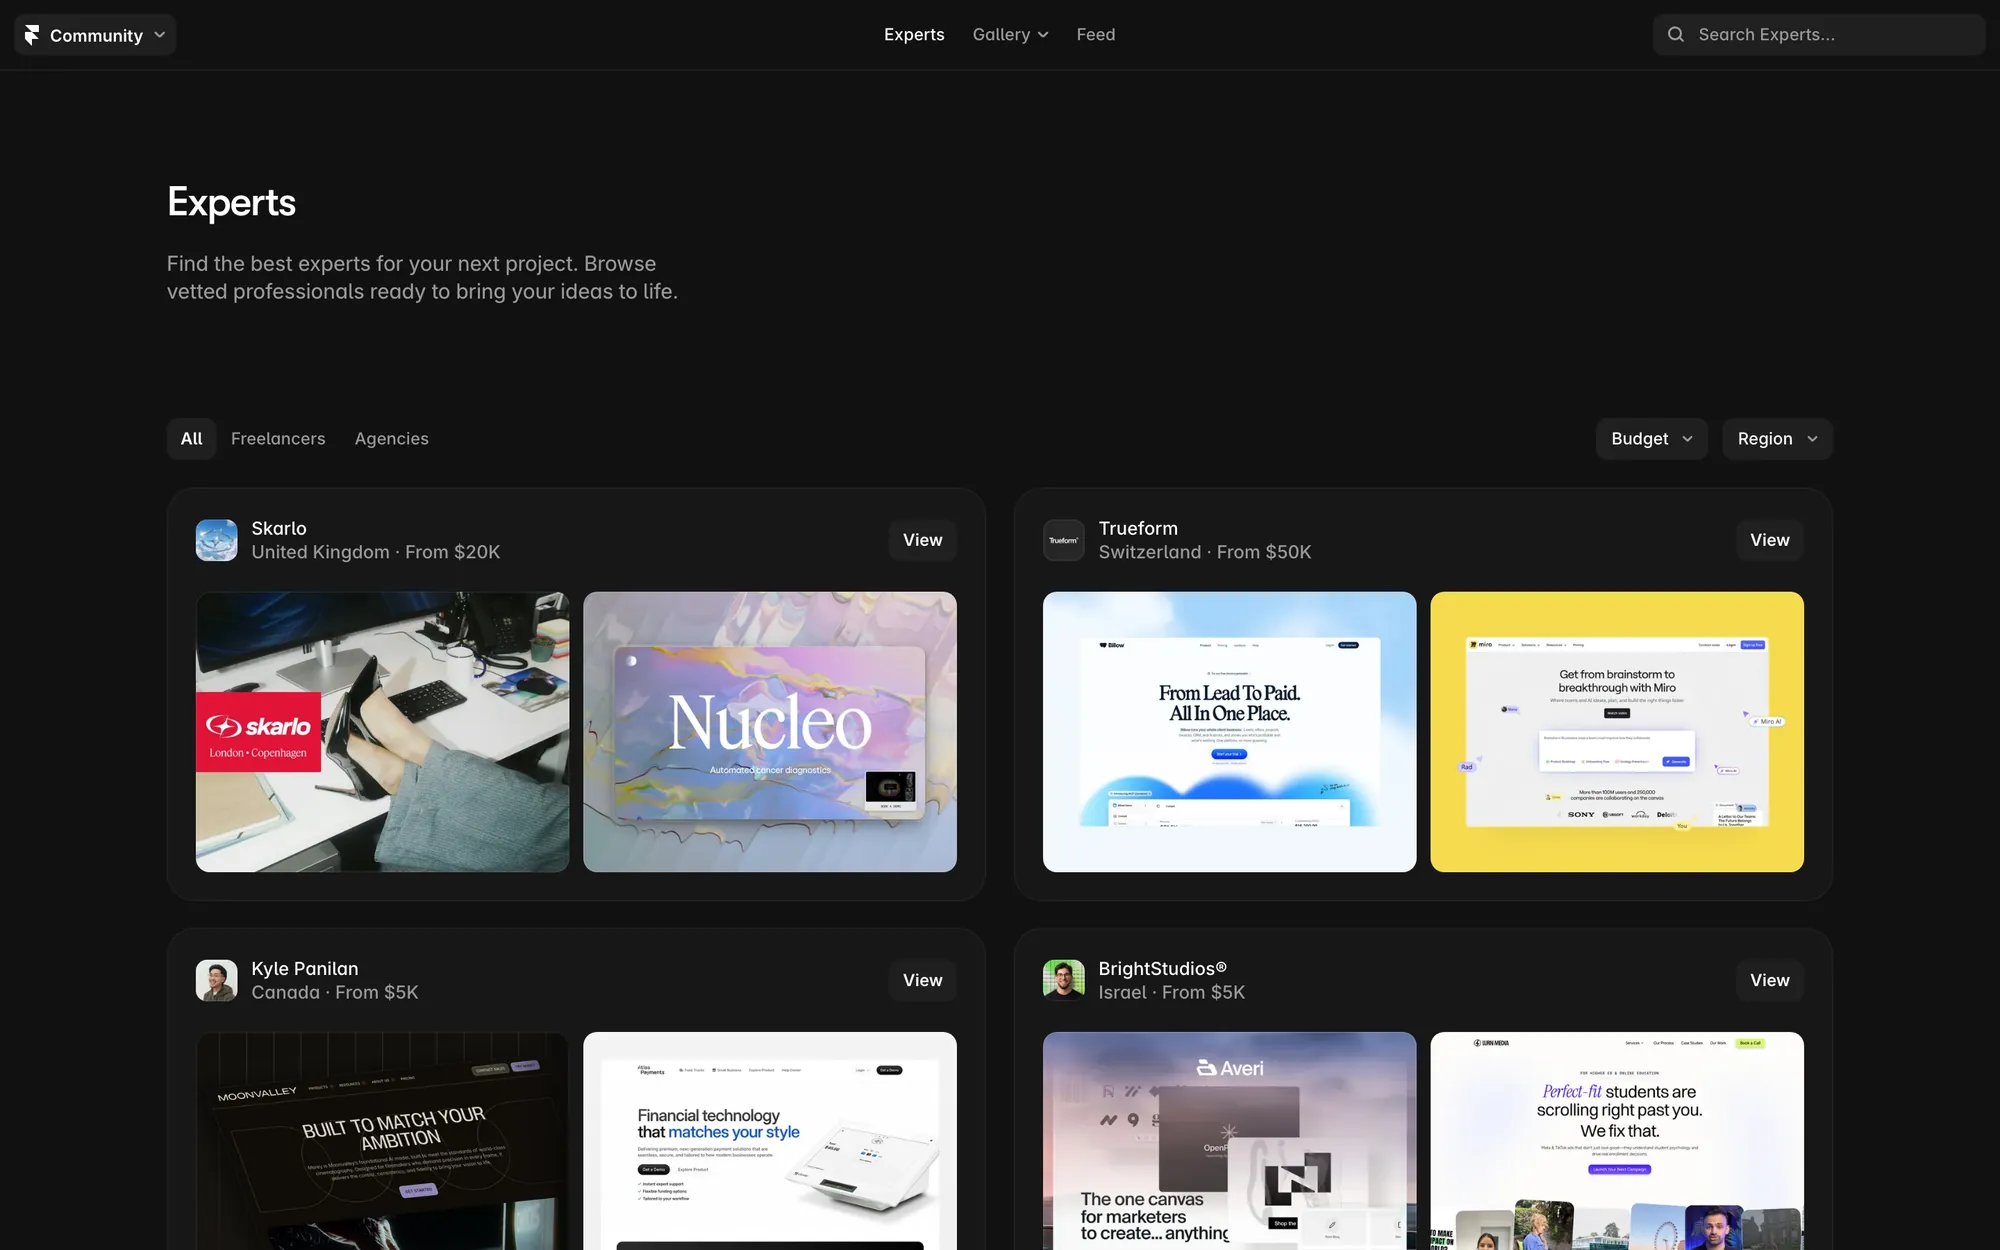The width and height of the screenshot is (2000, 1250).
Task: View the Trueform expert profile
Action: (1770, 540)
